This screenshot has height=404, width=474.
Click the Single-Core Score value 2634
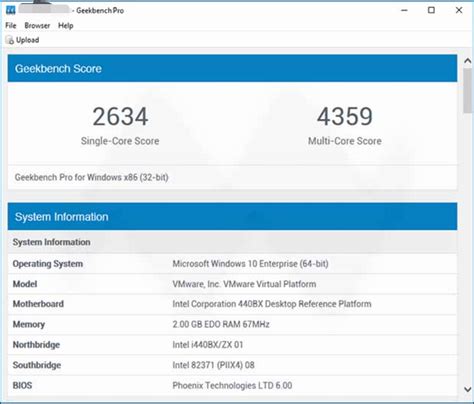120,117
